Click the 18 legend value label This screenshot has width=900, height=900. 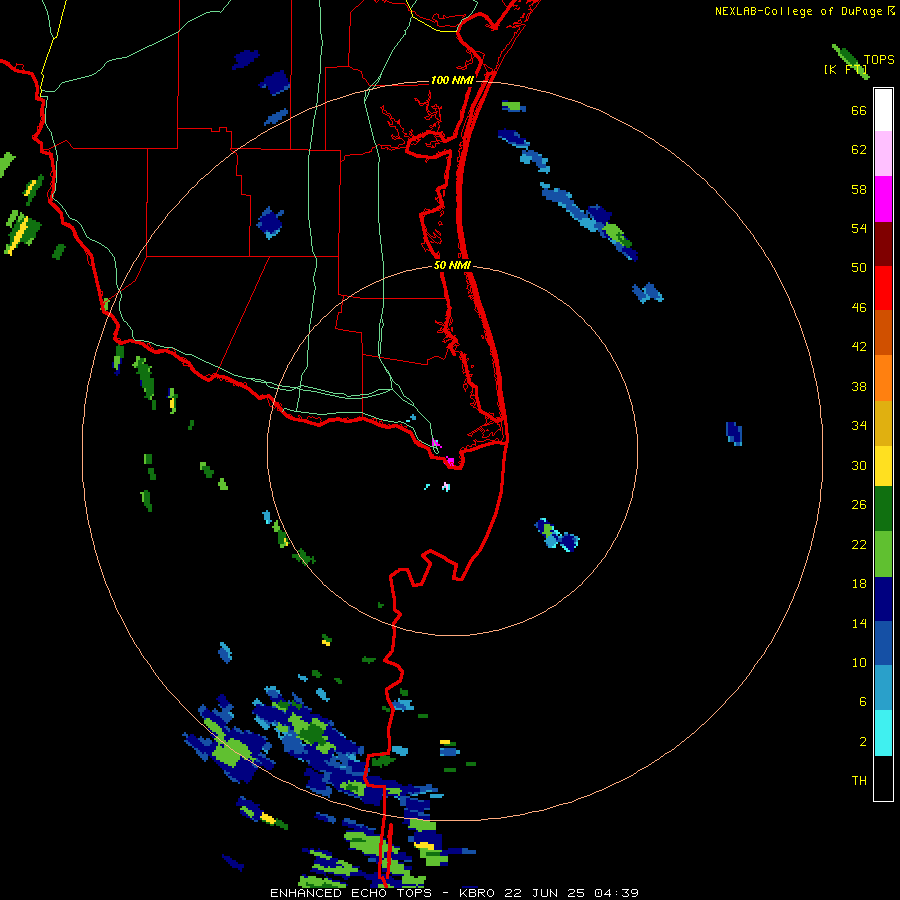click(859, 584)
